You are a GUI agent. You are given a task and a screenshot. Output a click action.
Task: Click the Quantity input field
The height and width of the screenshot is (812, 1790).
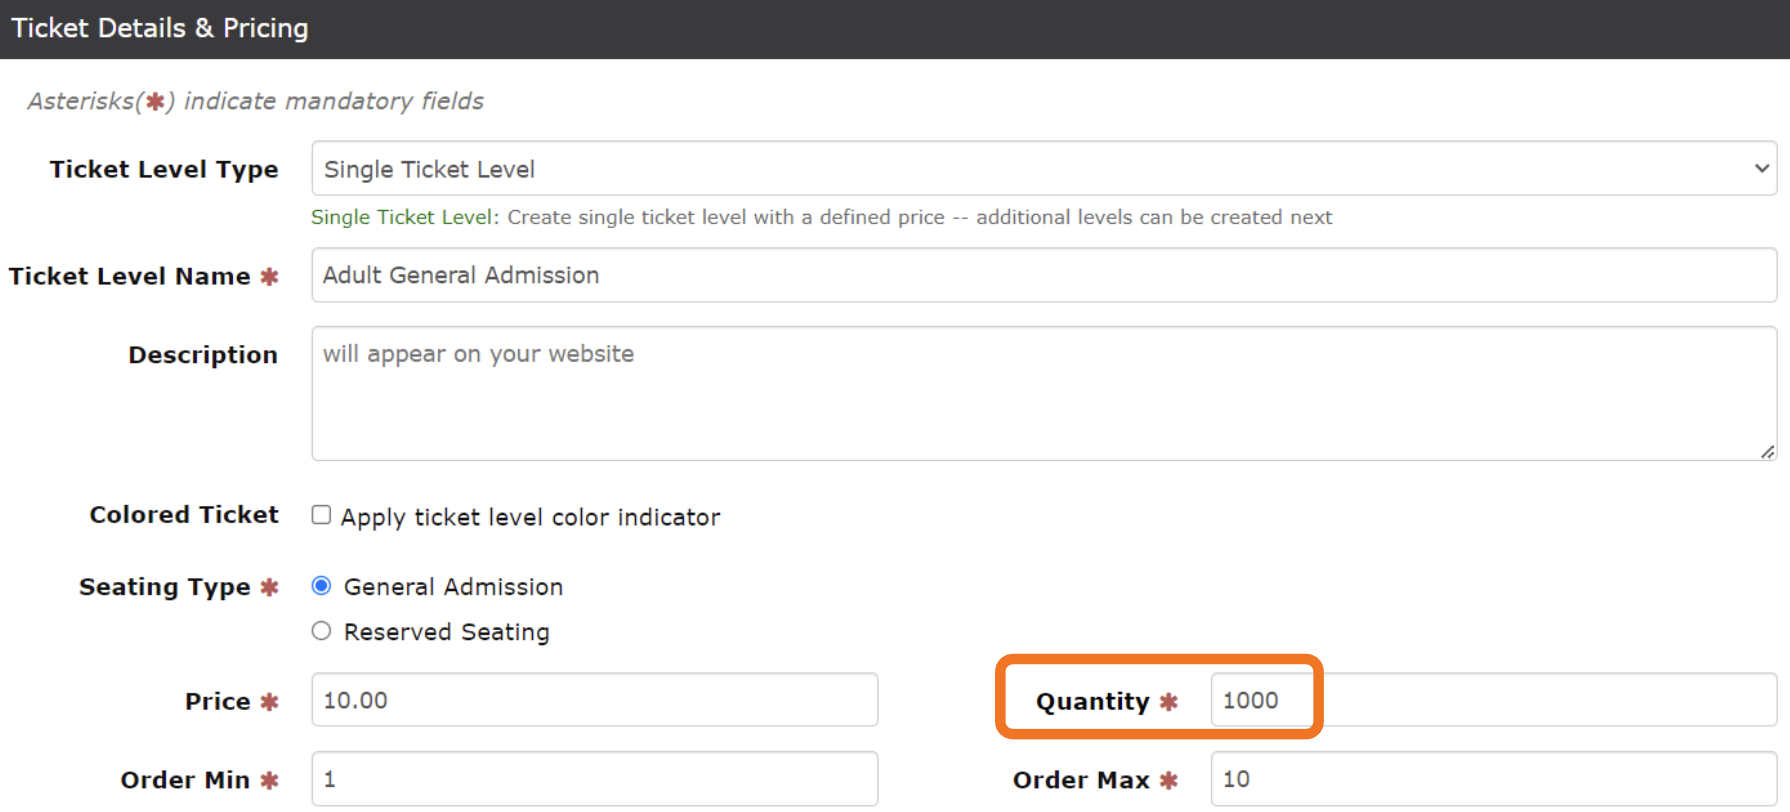(1492, 700)
